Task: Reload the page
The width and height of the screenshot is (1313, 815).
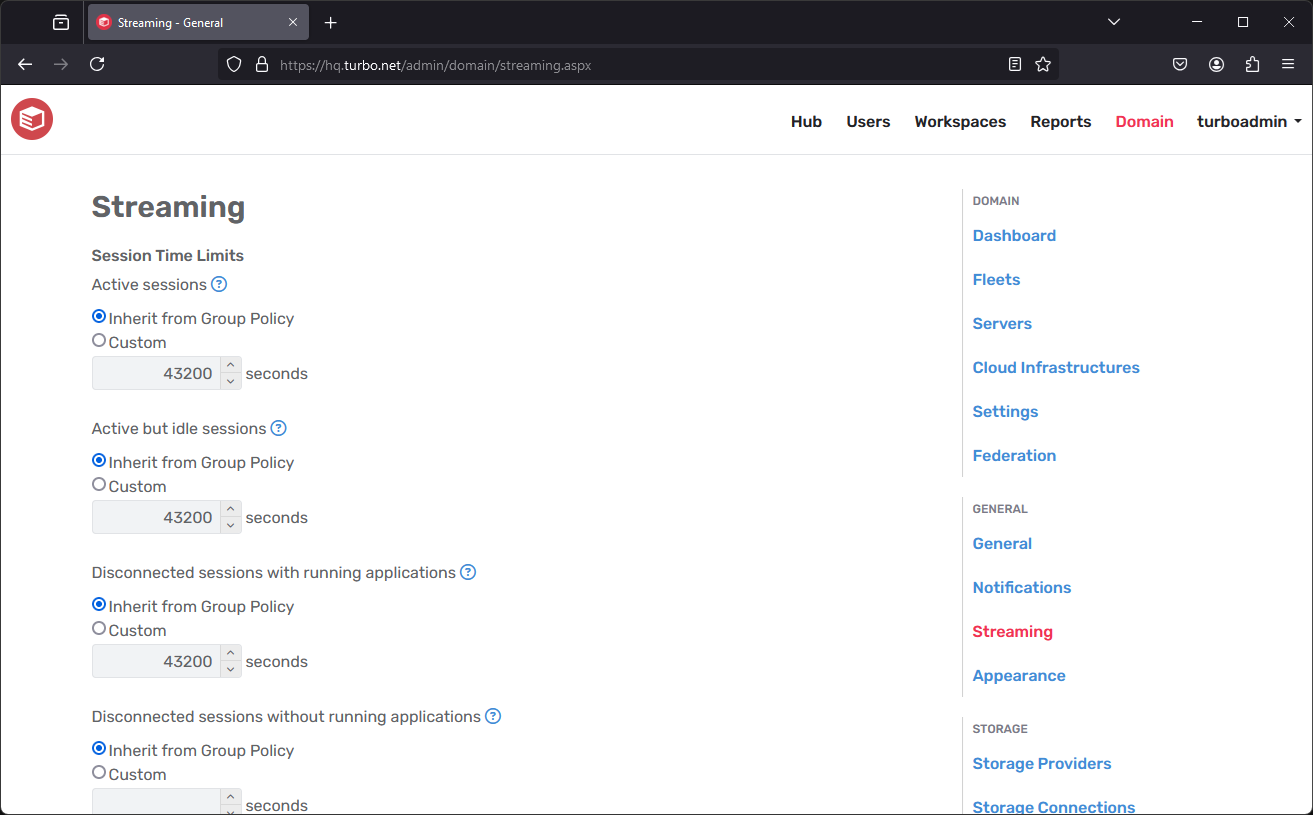Action: click(96, 63)
